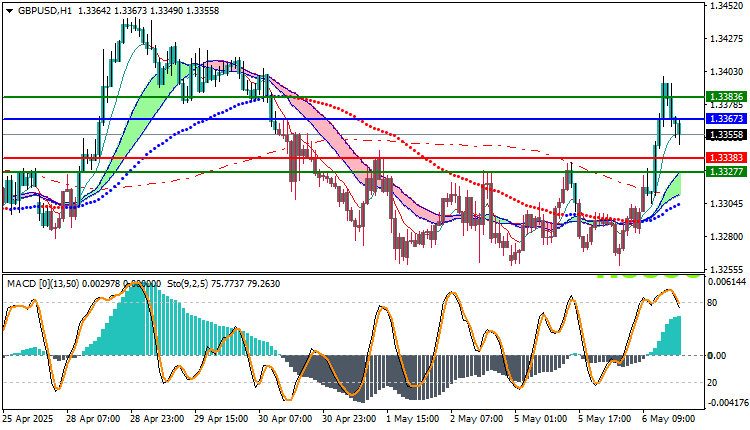Screen dimensions: 750x430
Task: Click the 1.32800 price scale value
Action: [727, 236]
